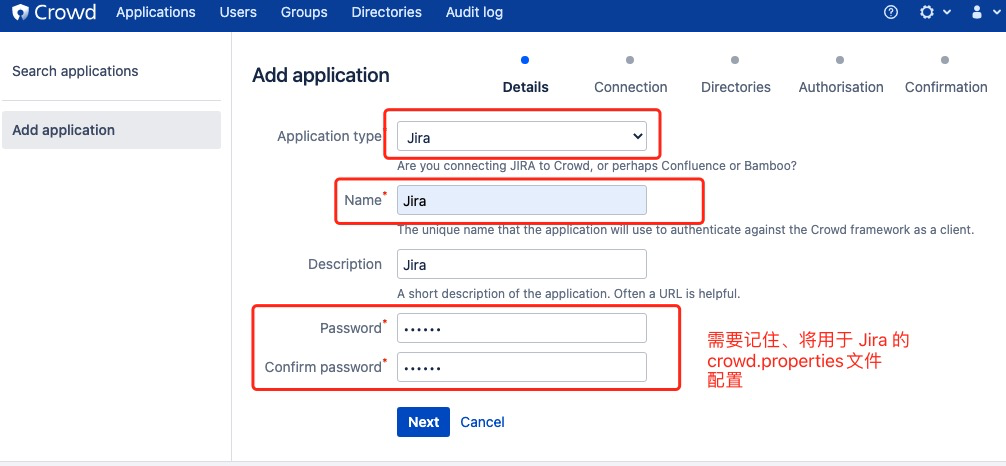Select Search applications in the sidebar
The width and height of the screenshot is (1006, 466).
coord(75,71)
